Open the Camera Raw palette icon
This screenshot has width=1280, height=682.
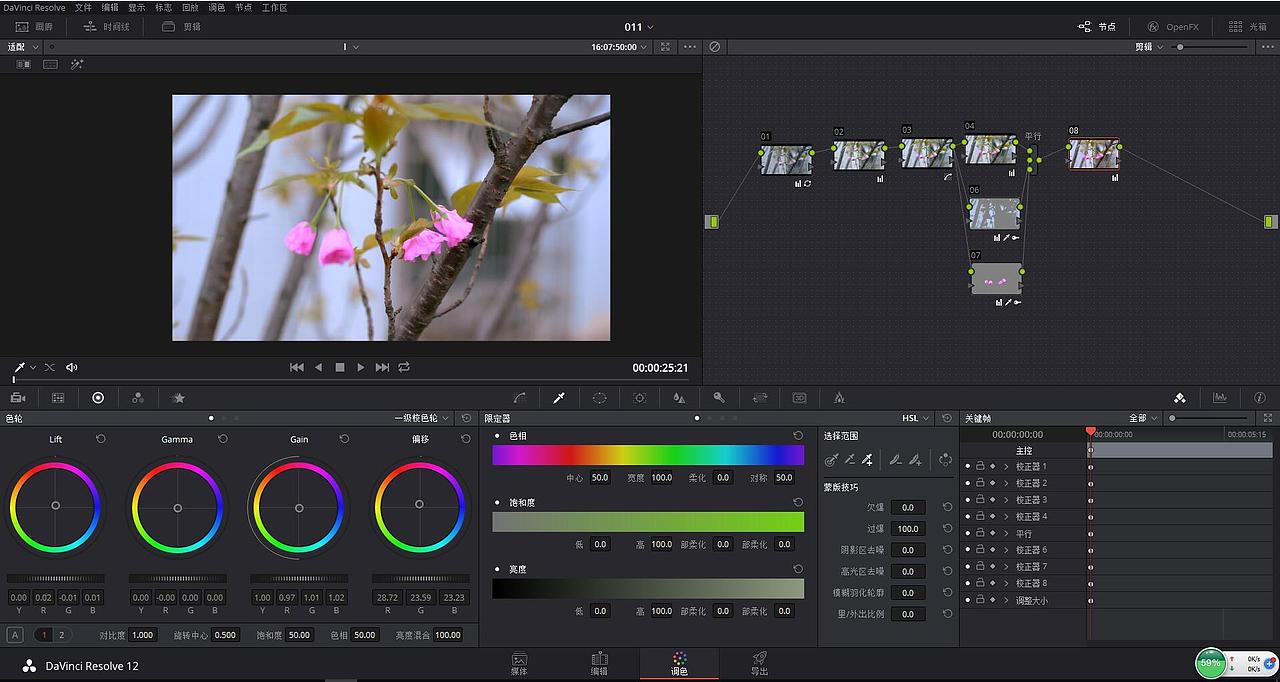click(x=17, y=397)
